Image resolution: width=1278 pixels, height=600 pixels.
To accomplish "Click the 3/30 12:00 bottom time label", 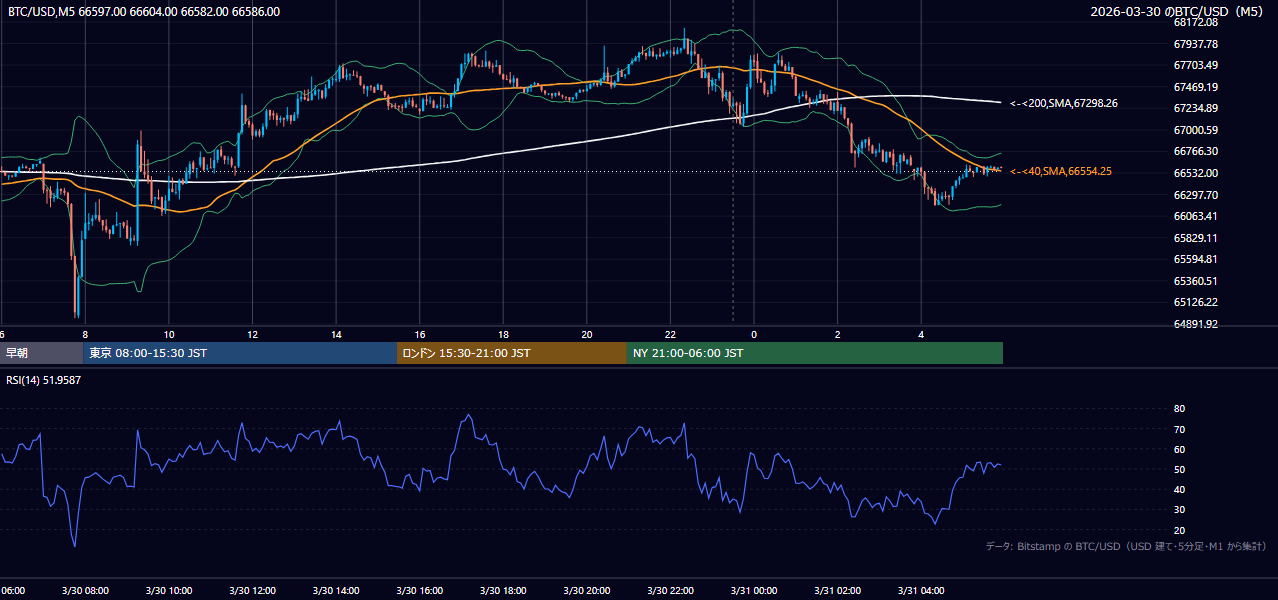I will [252, 591].
